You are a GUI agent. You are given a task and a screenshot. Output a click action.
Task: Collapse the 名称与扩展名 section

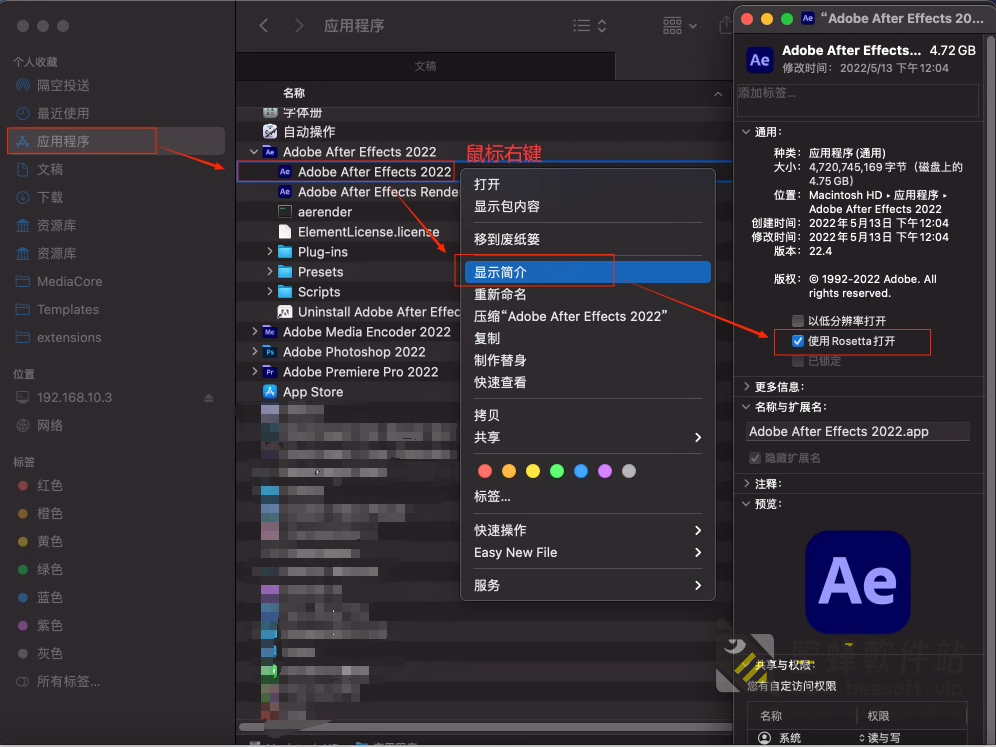tap(746, 407)
